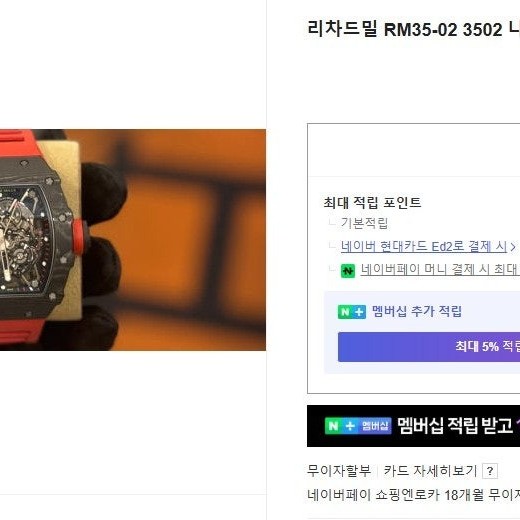Open the 네이버 현대카드 Ed2로 결제 시 link
Image resolution: width=520 pixels, height=520 pixels.
click(423, 247)
